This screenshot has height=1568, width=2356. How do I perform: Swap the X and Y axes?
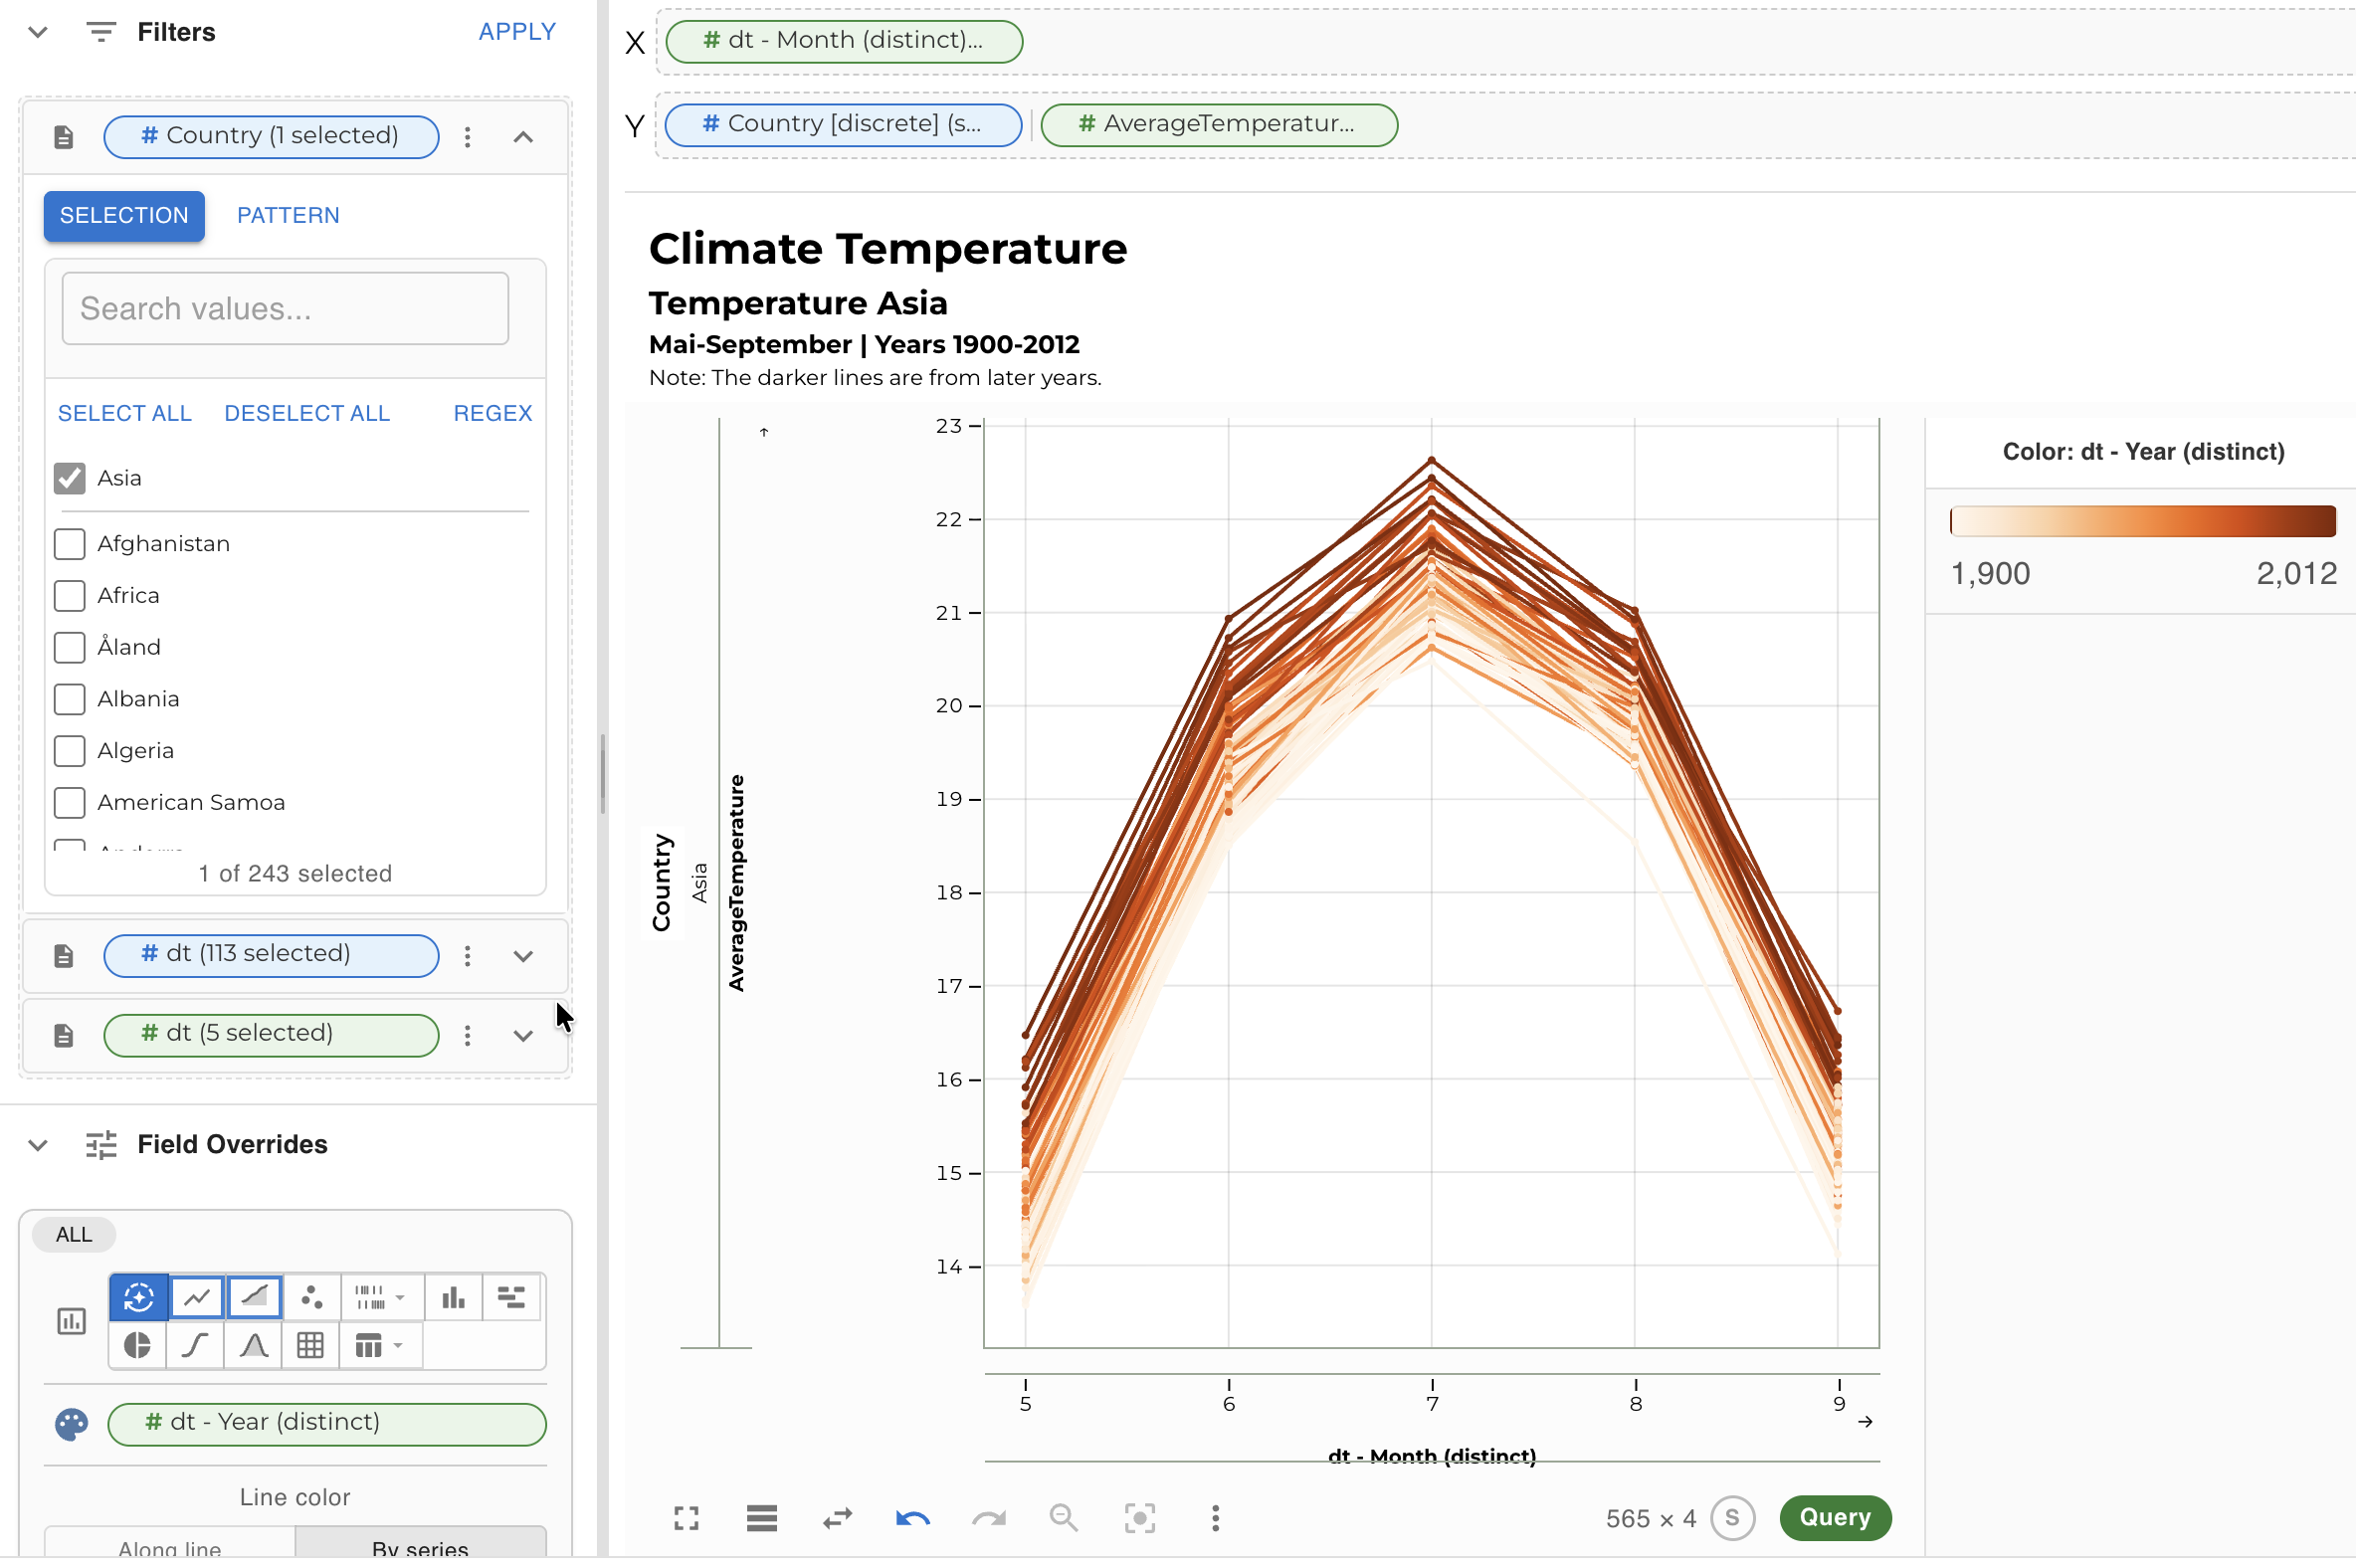(x=837, y=1519)
